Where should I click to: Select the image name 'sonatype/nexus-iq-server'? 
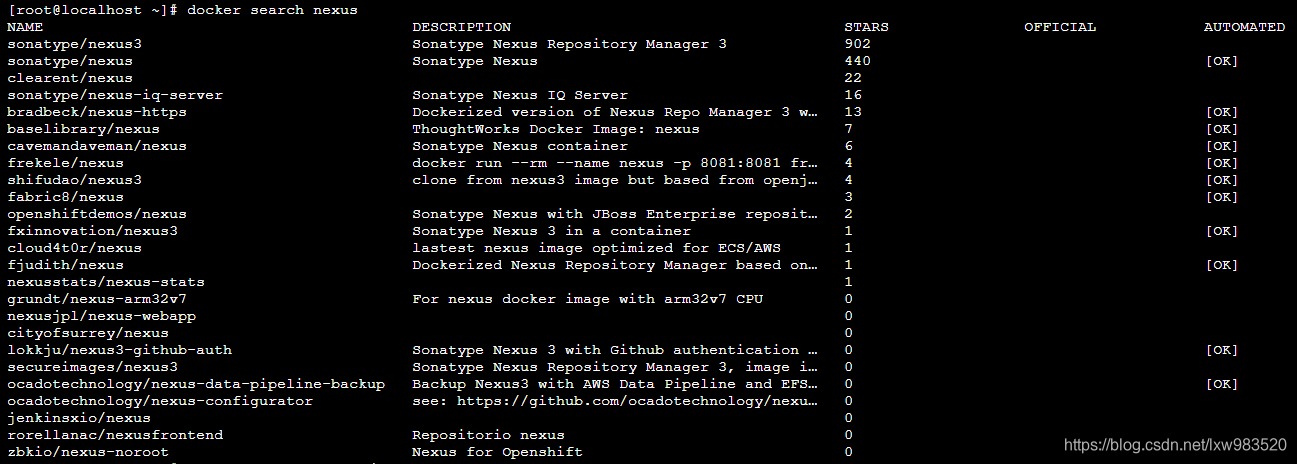point(115,95)
